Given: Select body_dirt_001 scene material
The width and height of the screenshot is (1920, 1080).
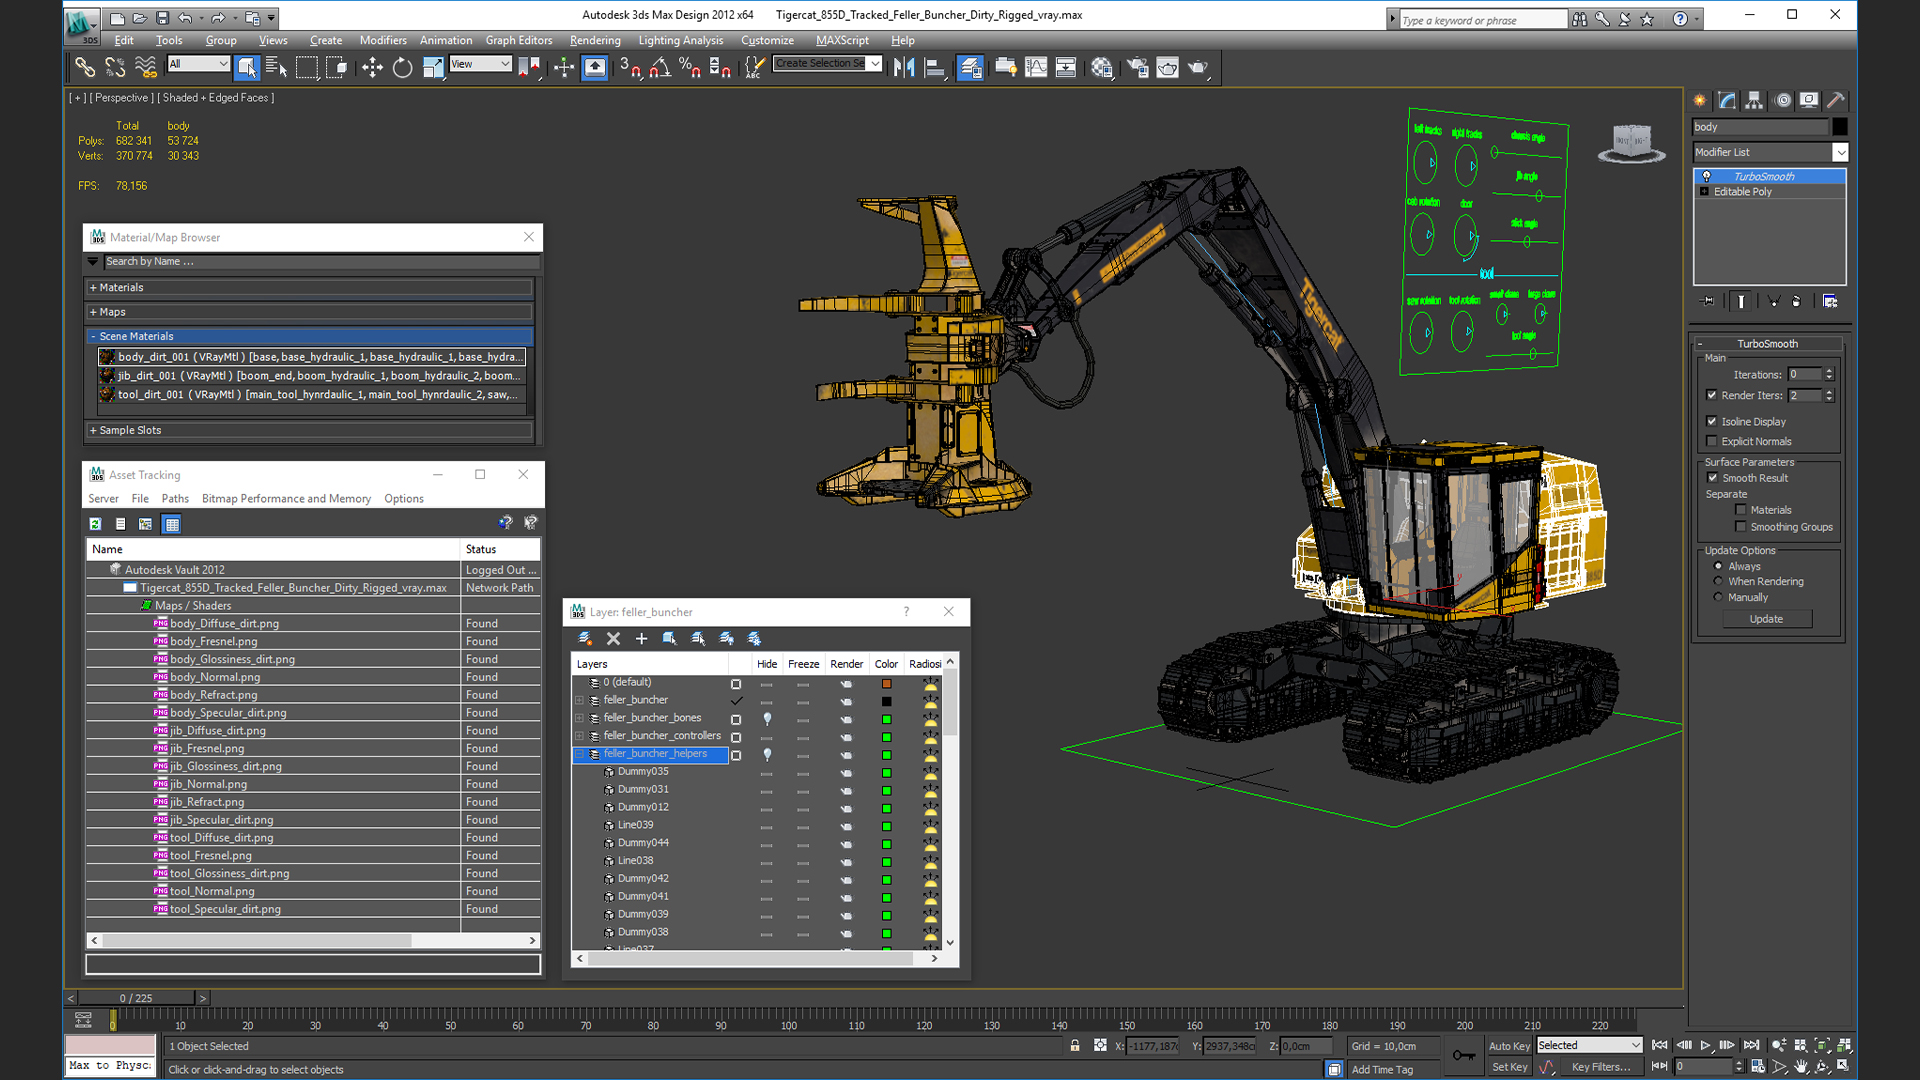Looking at the screenshot, I should [x=311, y=357].
